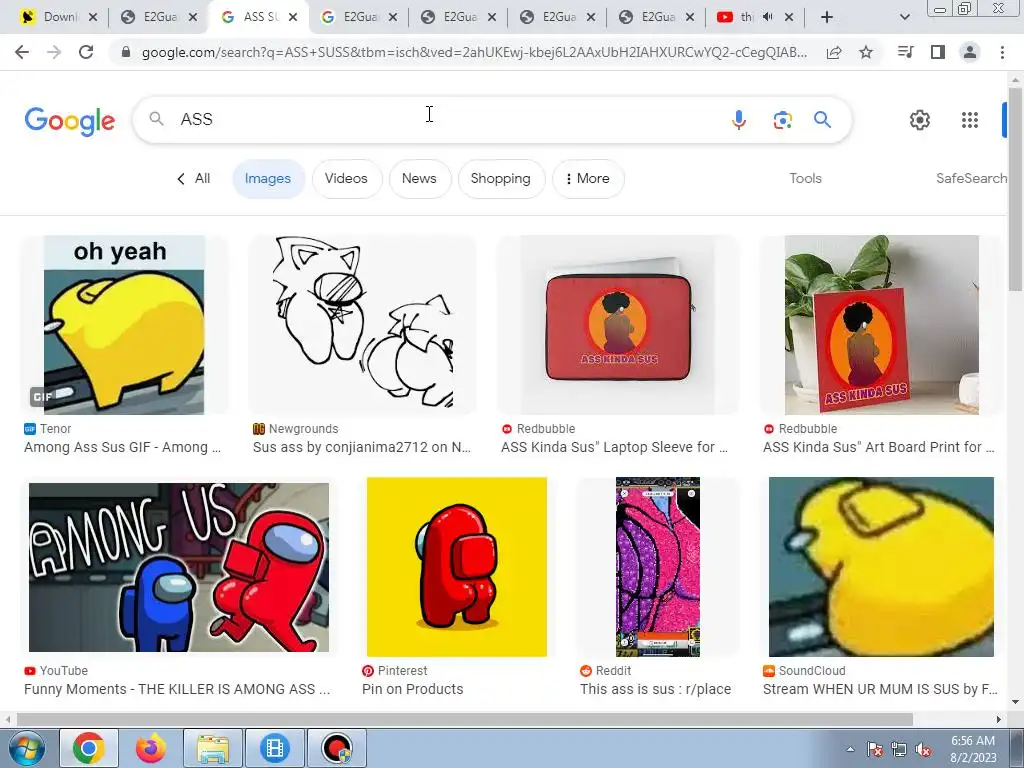Viewport: 1024px width, 768px height.
Task: Open Google quick settings gear
Action: [920, 120]
